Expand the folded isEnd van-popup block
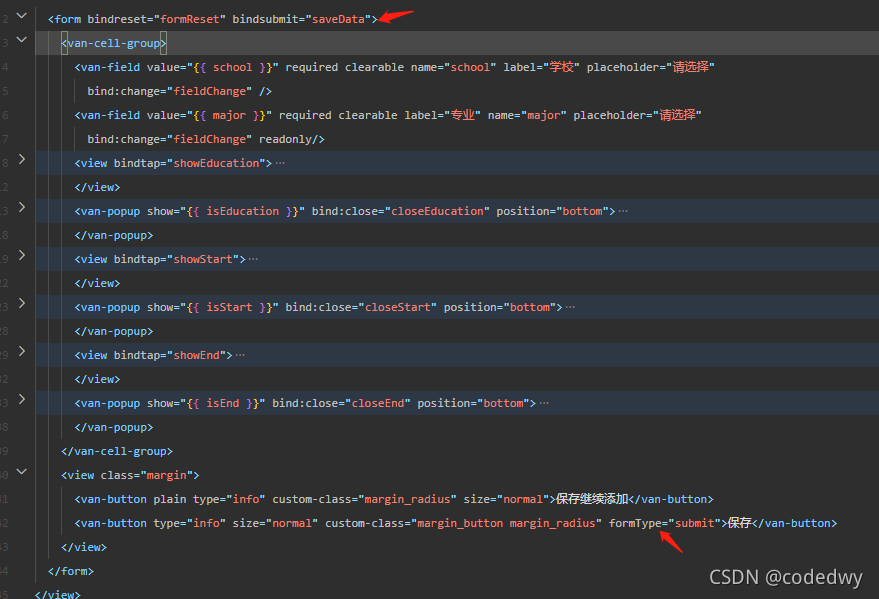The height and width of the screenshot is (599, 879). point(21,399)
